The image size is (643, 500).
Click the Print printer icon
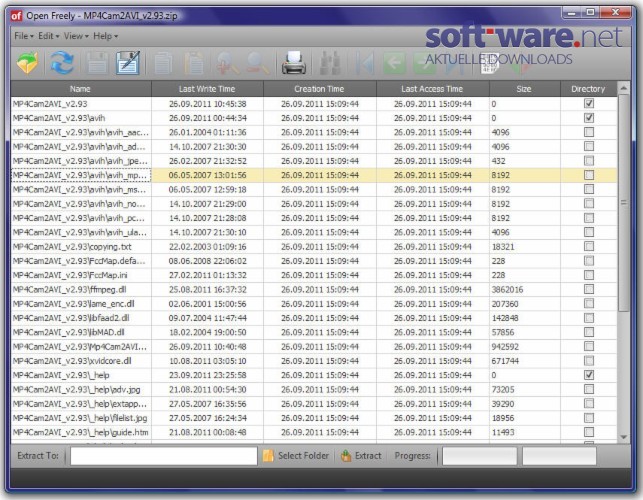click(x=294, y=63)
